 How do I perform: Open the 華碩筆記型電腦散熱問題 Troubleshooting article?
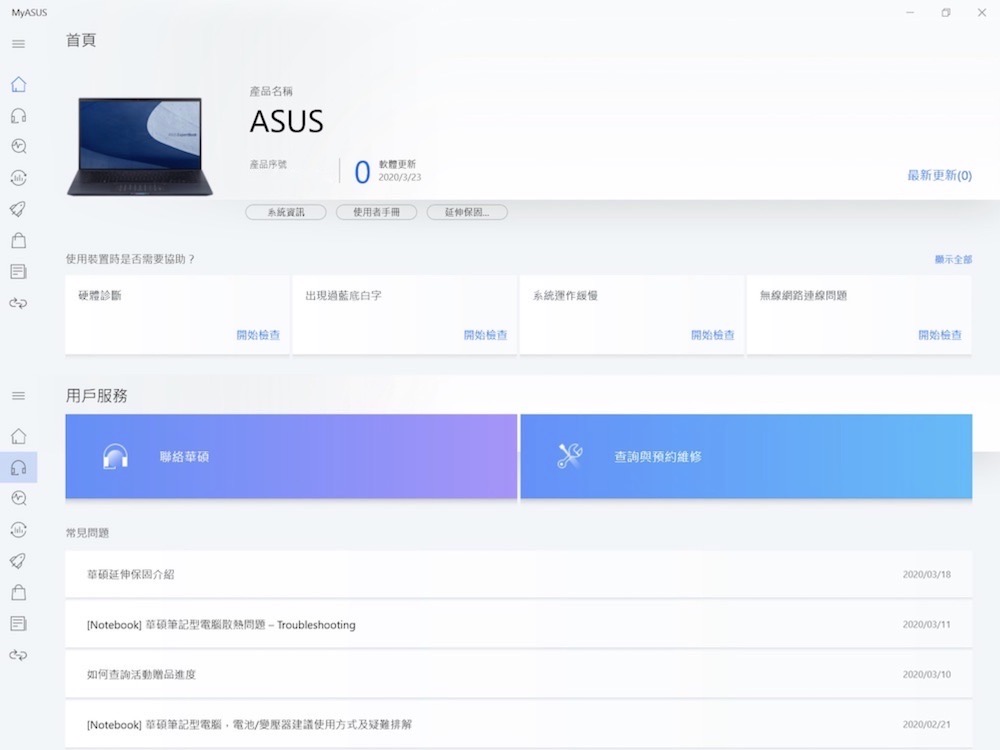pyautogui.click(x=221, y=625)
